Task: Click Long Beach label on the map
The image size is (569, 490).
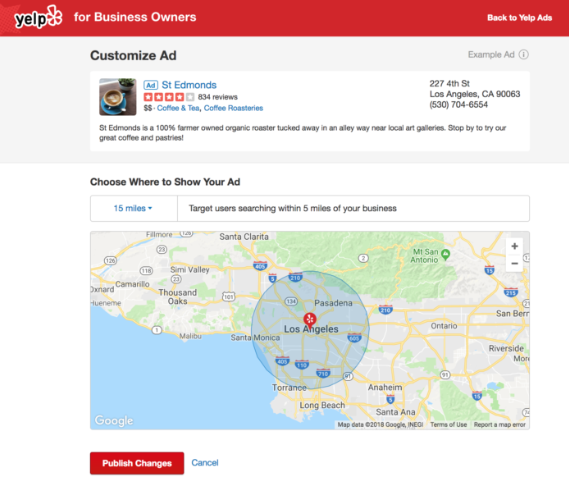Action: pyautogui.click(x=322, y=405)
